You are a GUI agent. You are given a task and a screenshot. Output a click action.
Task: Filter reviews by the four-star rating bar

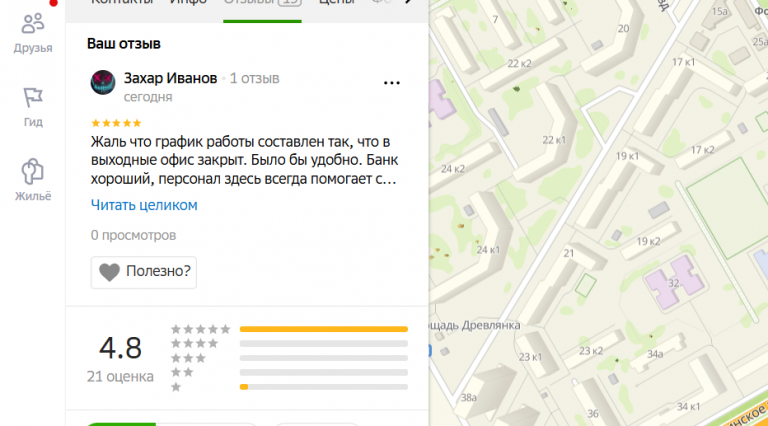(x=324, y=344)
